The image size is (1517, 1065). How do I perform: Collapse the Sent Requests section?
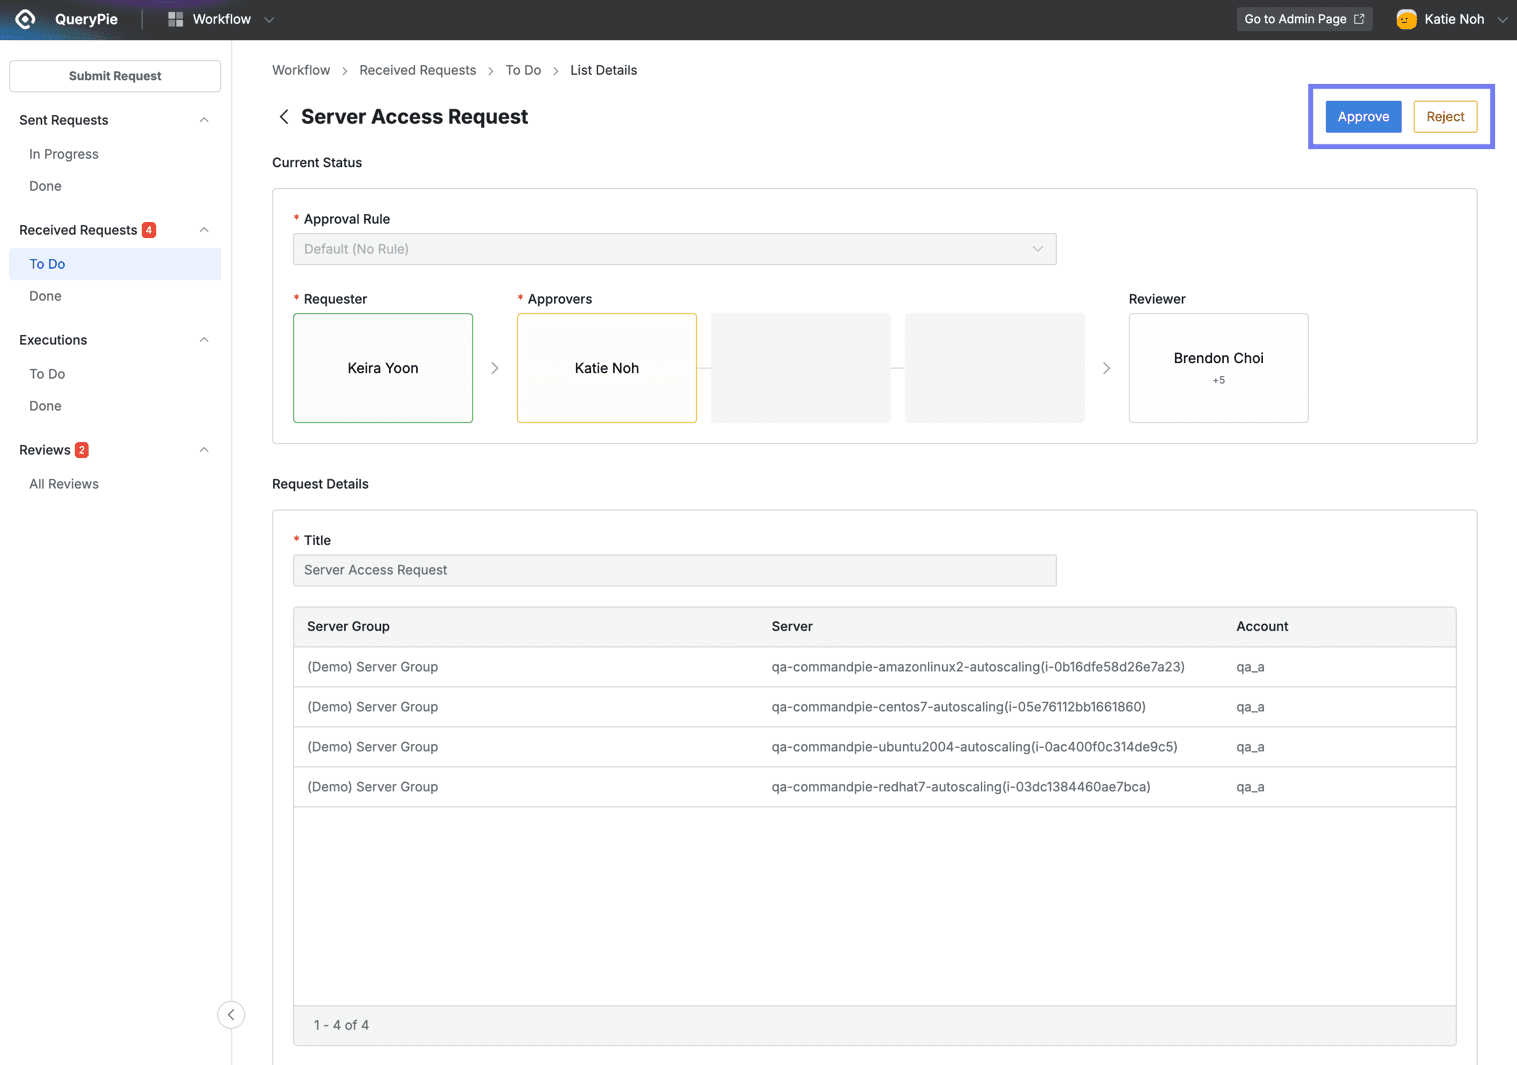[x=203, y=119]
